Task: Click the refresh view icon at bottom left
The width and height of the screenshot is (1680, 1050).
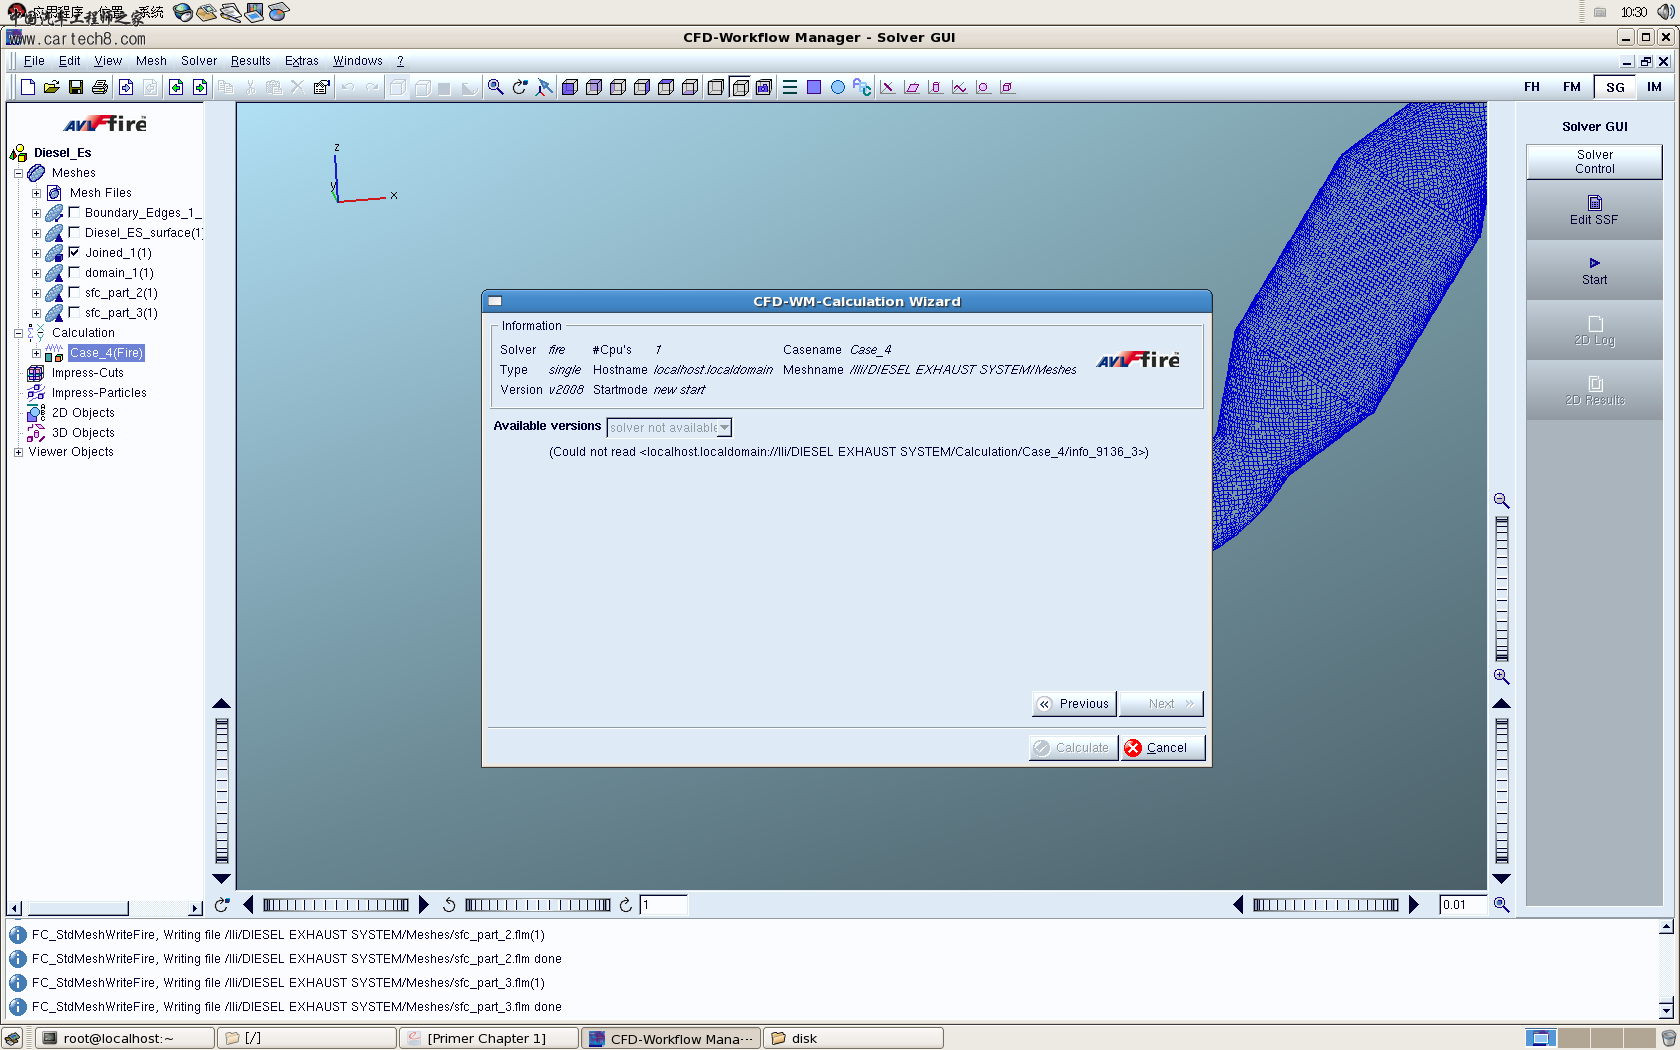Action: 222,904
